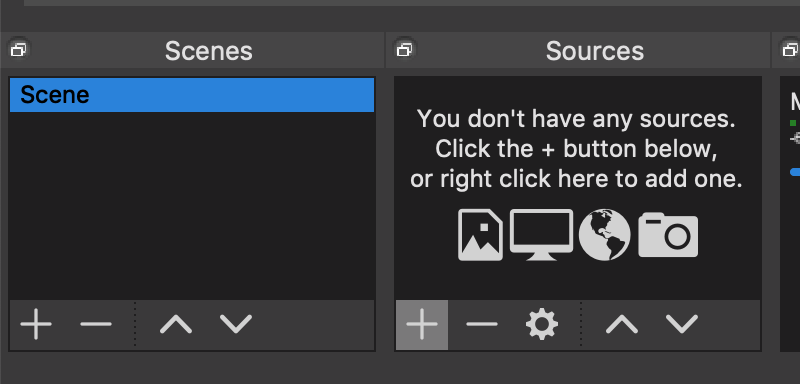This screenshot has width=800, height=384.
Task: Move source down in Sources list
Action: coord(682,324)
